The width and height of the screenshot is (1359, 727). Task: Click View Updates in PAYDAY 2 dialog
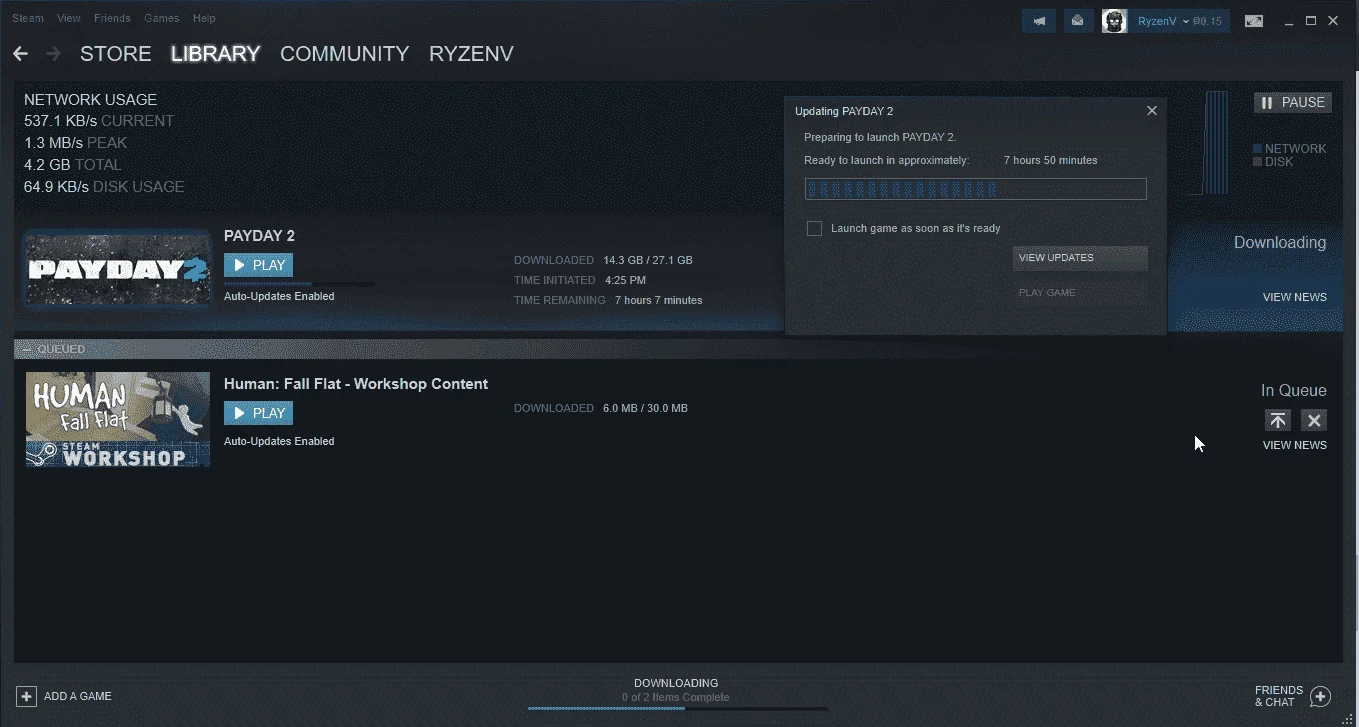click(x=1080, y=258)
